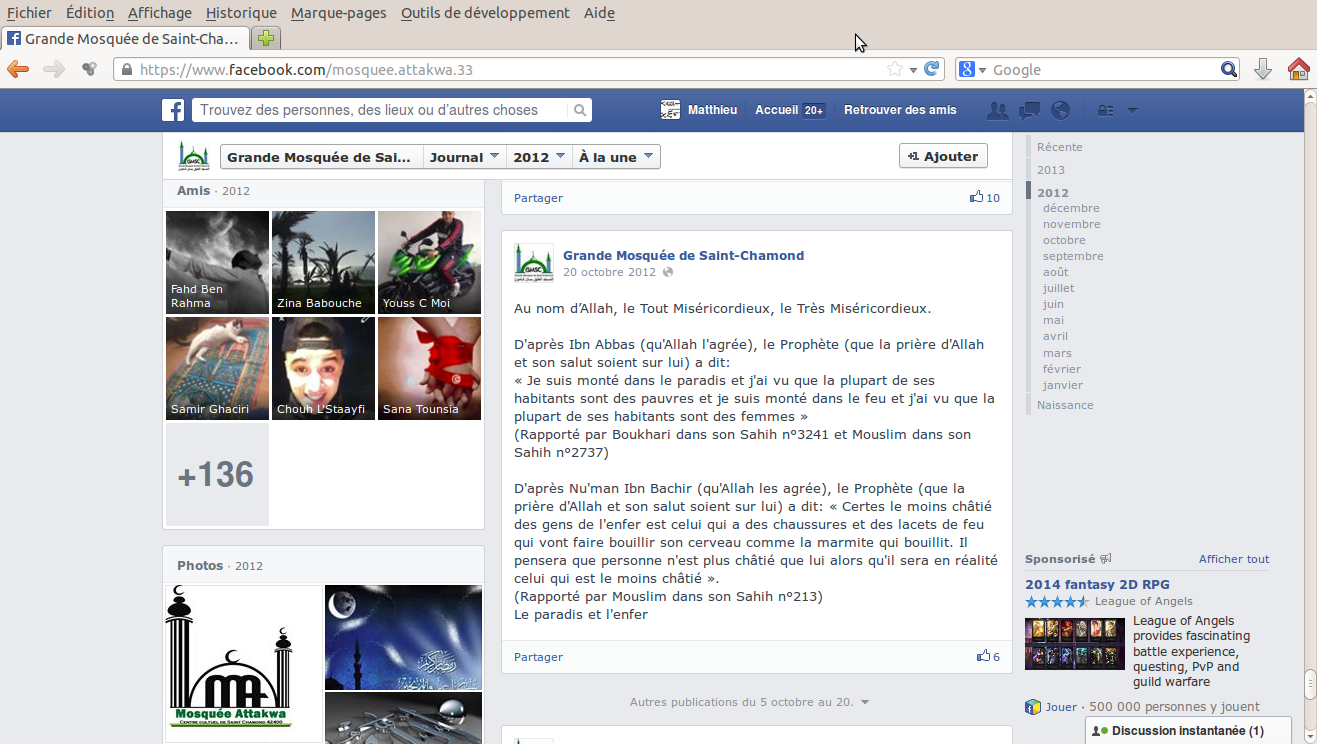This screenshot has height=744, width=1317.
Task: Go back with browser back arrow
Action: point(18,69)
